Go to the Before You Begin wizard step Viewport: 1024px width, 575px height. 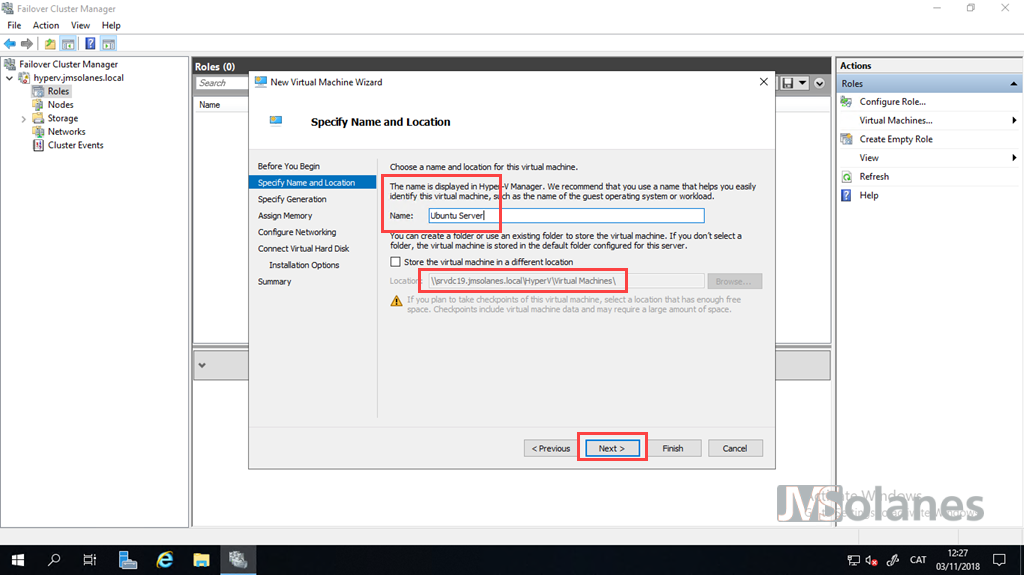[x=289, y=167]
